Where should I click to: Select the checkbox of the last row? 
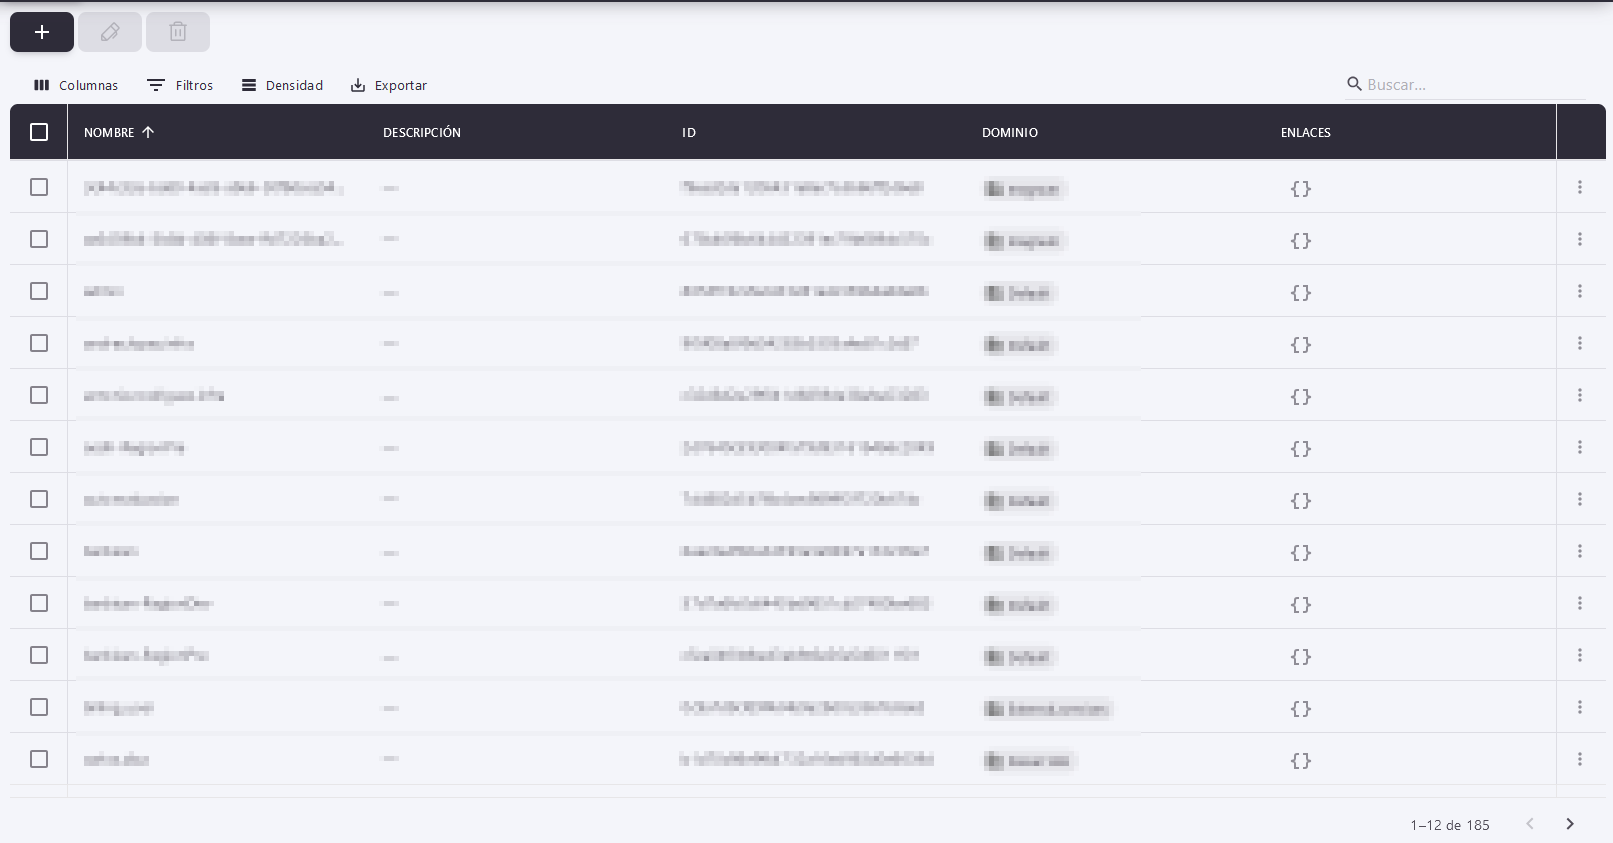click(x=39, y=759)
